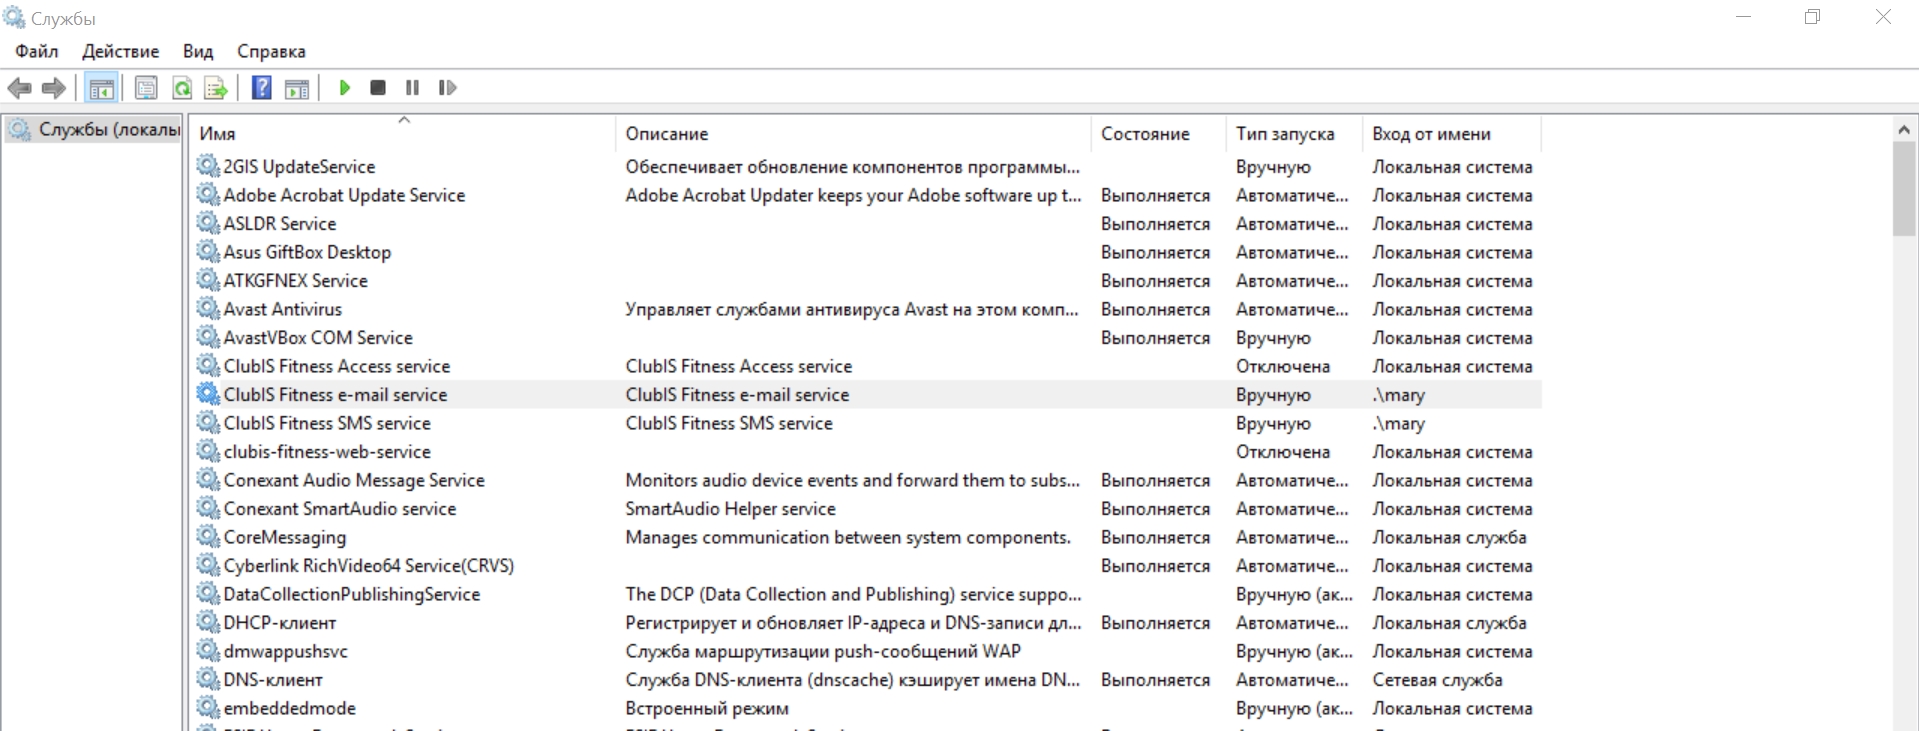Open the Вид menu
Image resolution: width=1919 pixels, height=731 pixels.
coord(198,51)
